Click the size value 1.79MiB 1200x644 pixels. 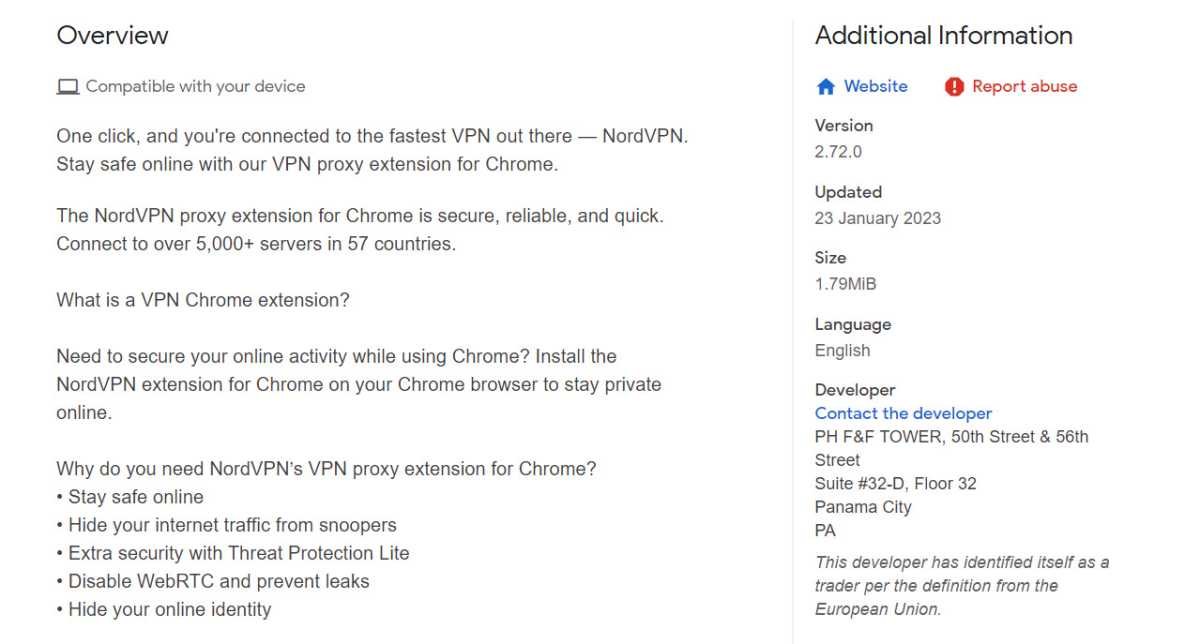[845, 284]
